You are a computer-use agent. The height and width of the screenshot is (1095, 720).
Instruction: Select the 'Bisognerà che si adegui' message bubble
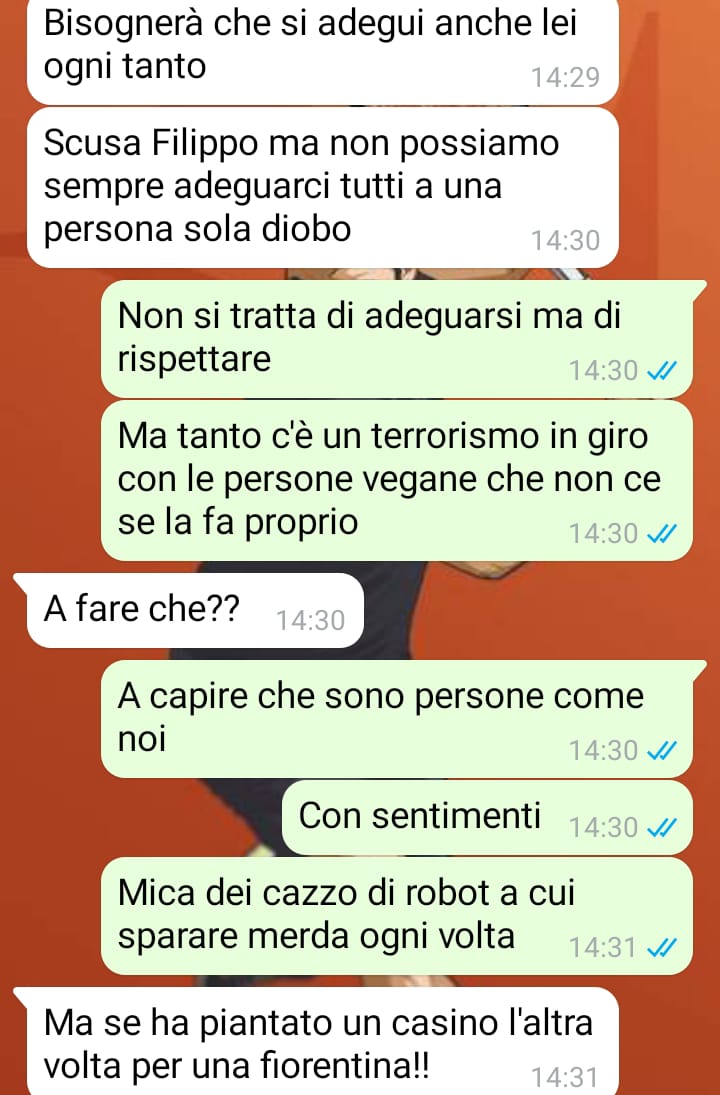point(323,50)
